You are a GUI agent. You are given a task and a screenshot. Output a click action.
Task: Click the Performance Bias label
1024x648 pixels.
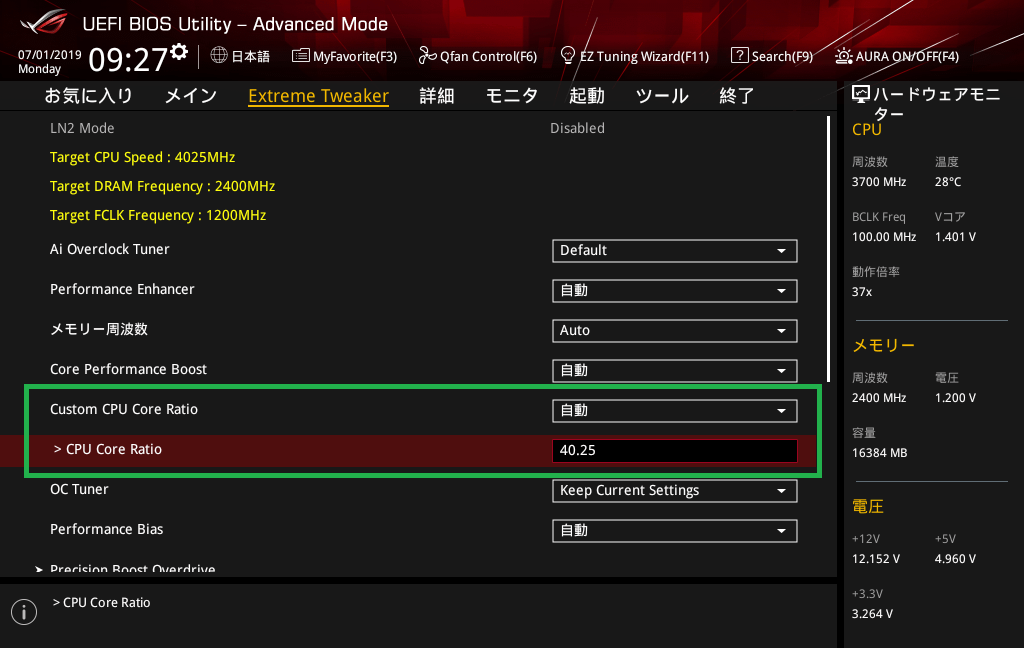106,529
